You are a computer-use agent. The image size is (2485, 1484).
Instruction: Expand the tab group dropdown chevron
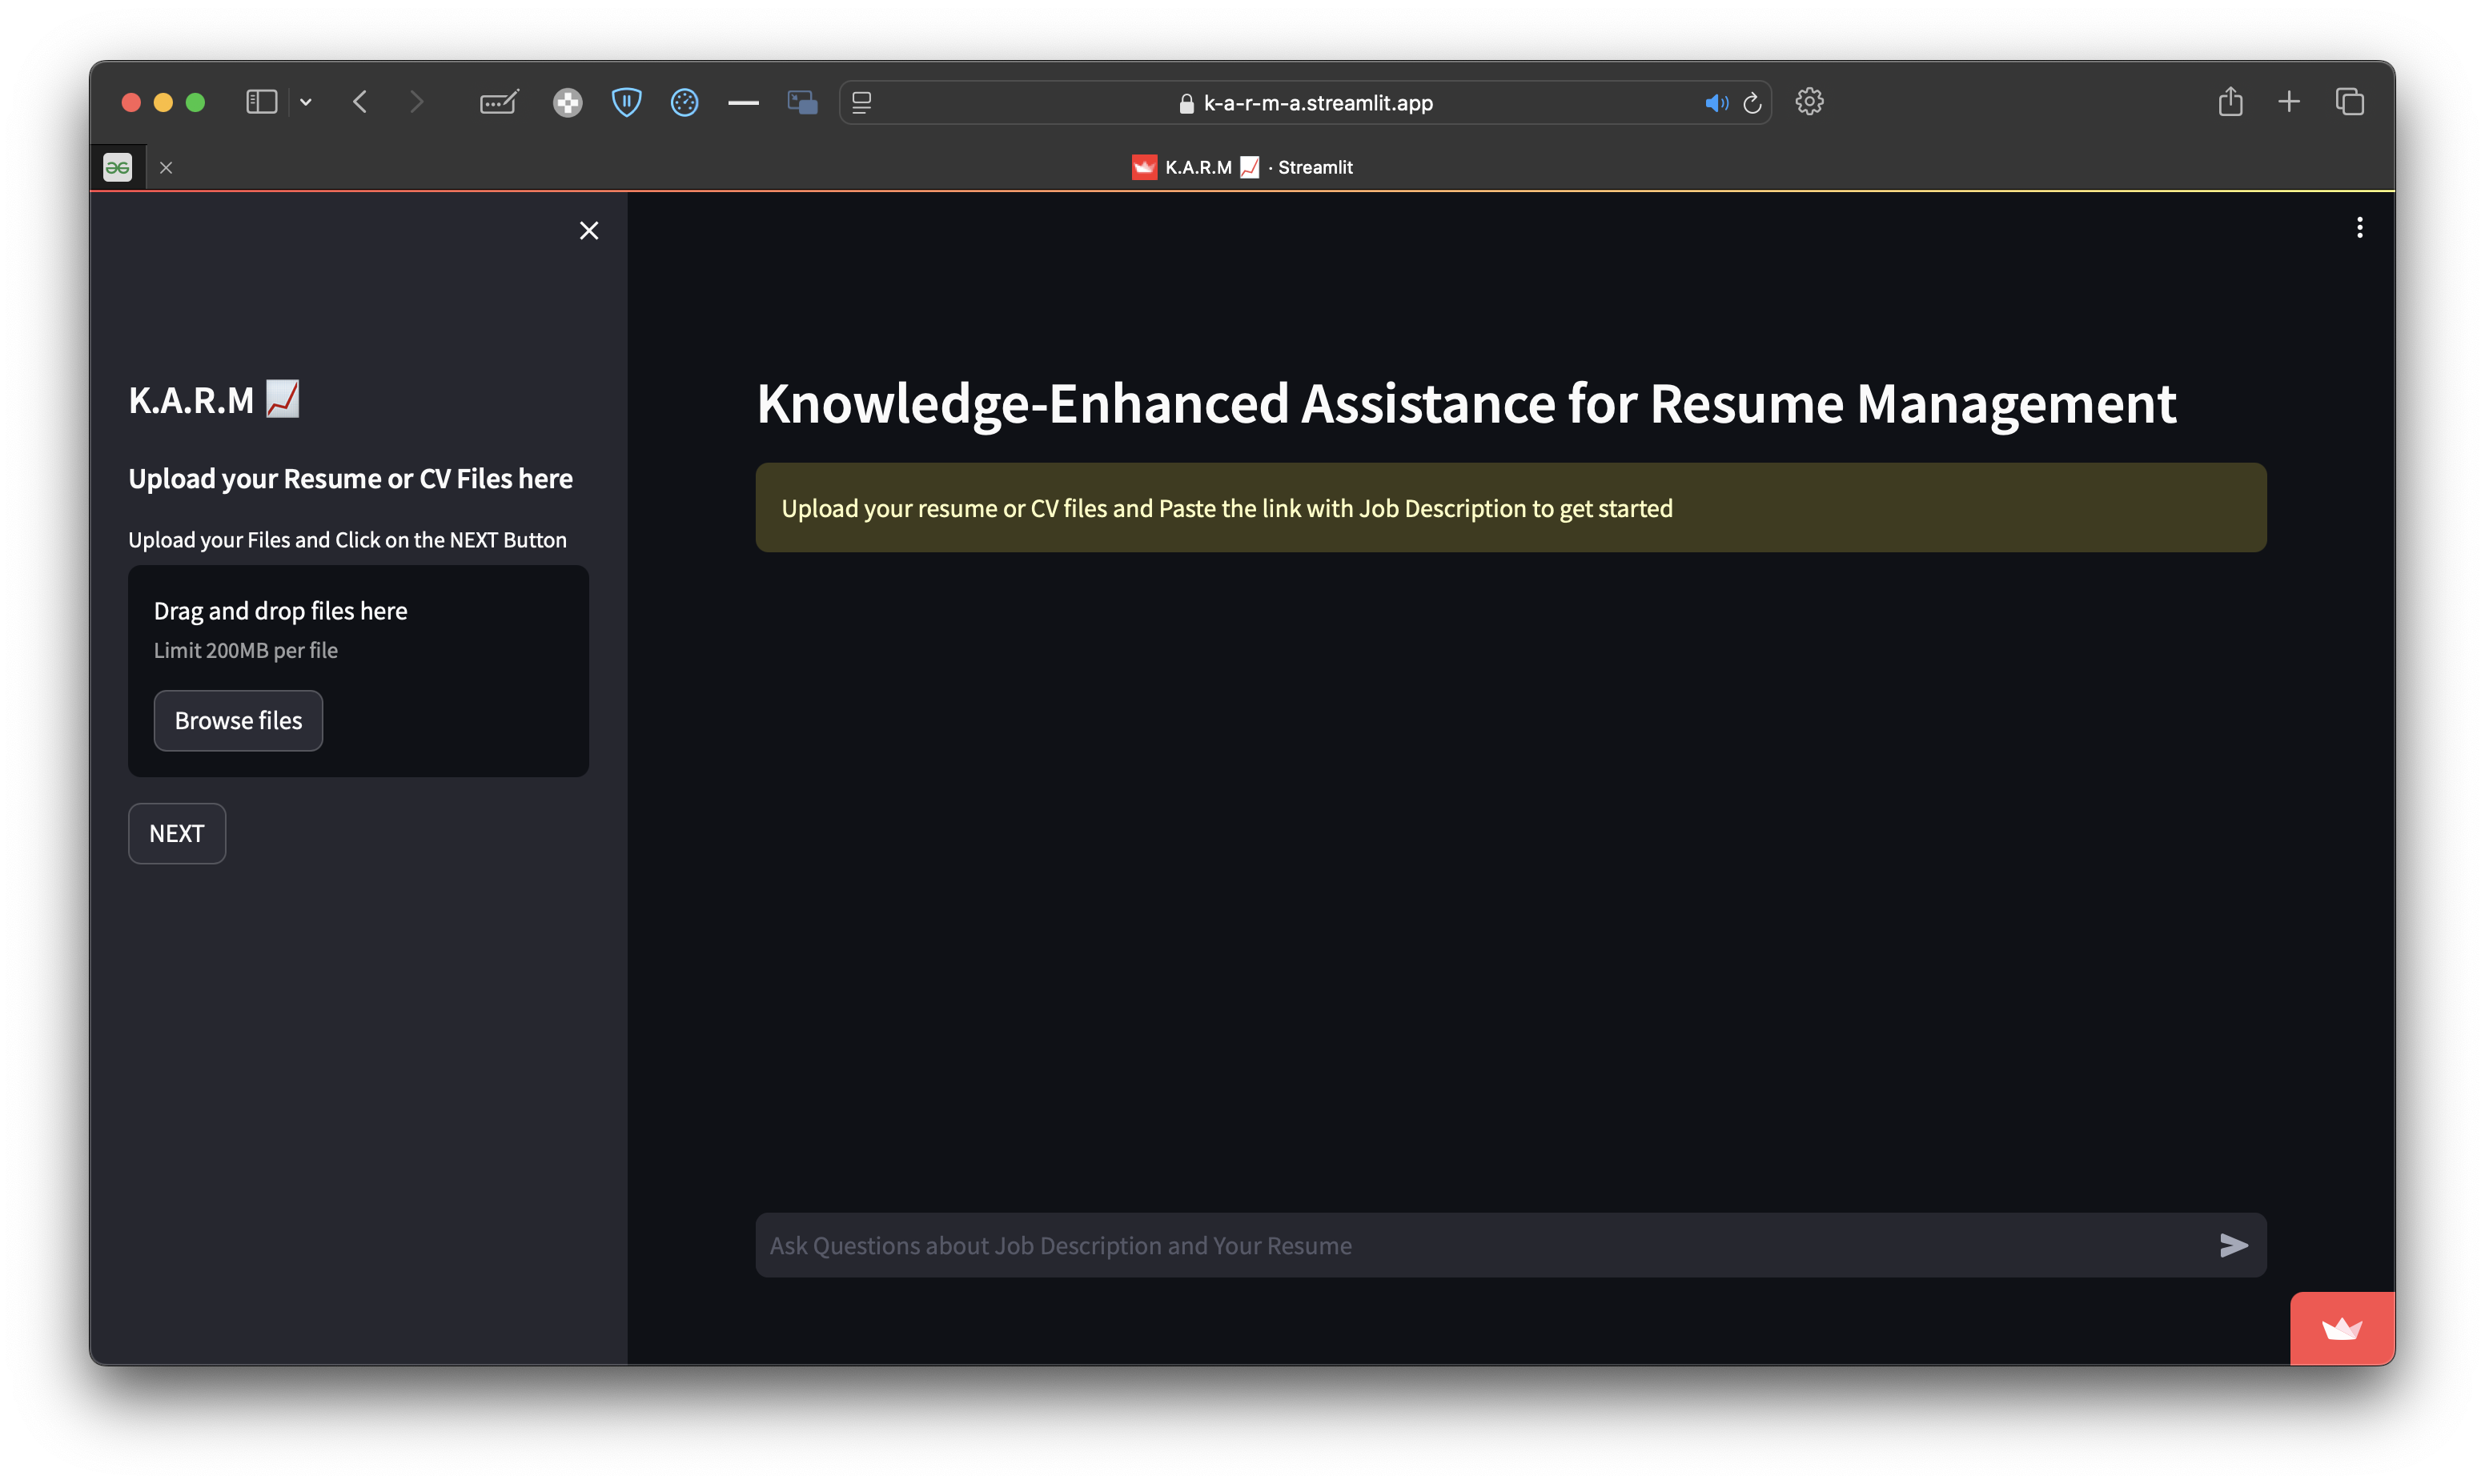point(306,102)
